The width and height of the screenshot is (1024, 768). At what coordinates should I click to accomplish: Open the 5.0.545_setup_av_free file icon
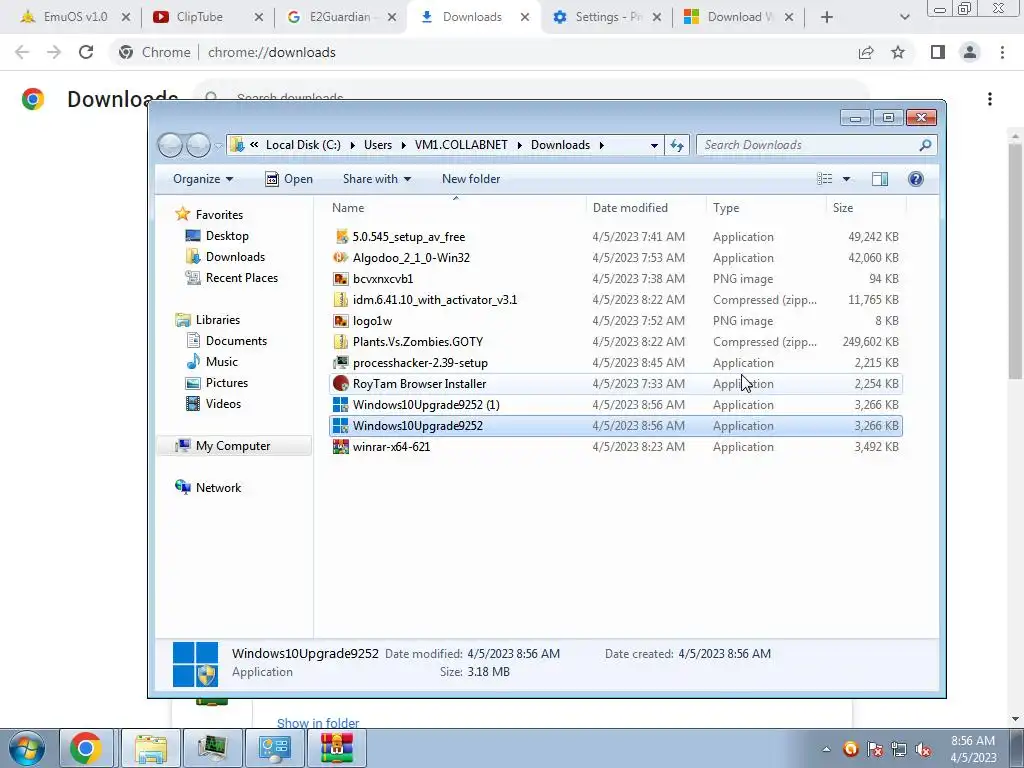click(340, 237)
